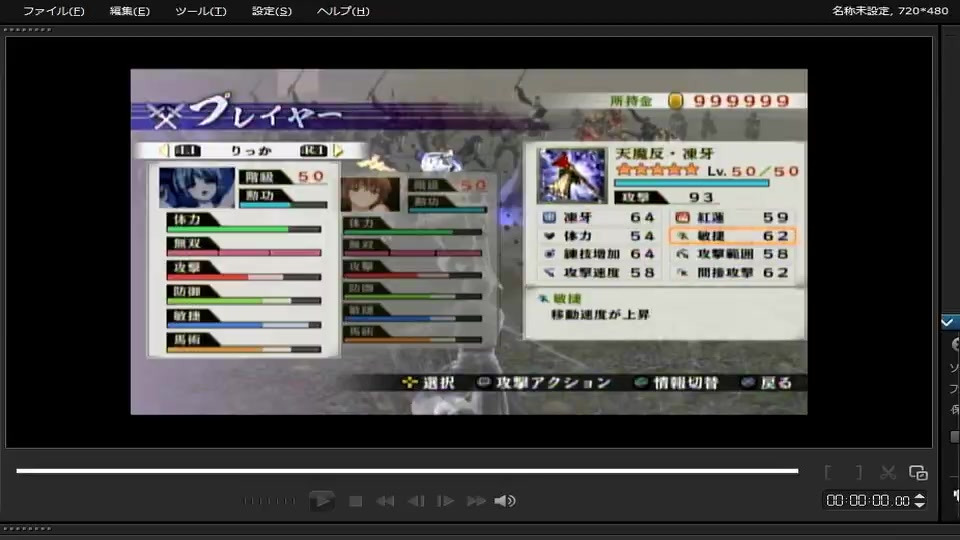960x540 pixels.
Task: Step forward to the next frame
Action: pyautogui.click(x=446, y=501)
